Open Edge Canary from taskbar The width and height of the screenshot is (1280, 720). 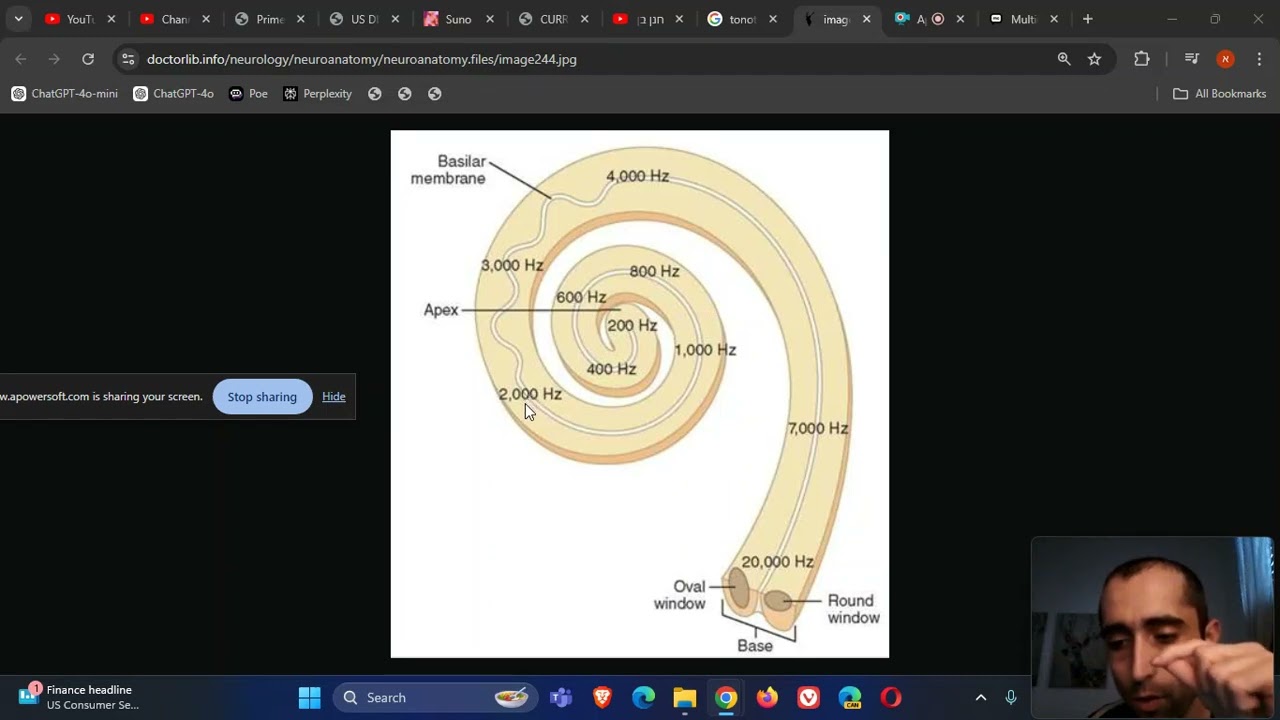click(850, 697)
